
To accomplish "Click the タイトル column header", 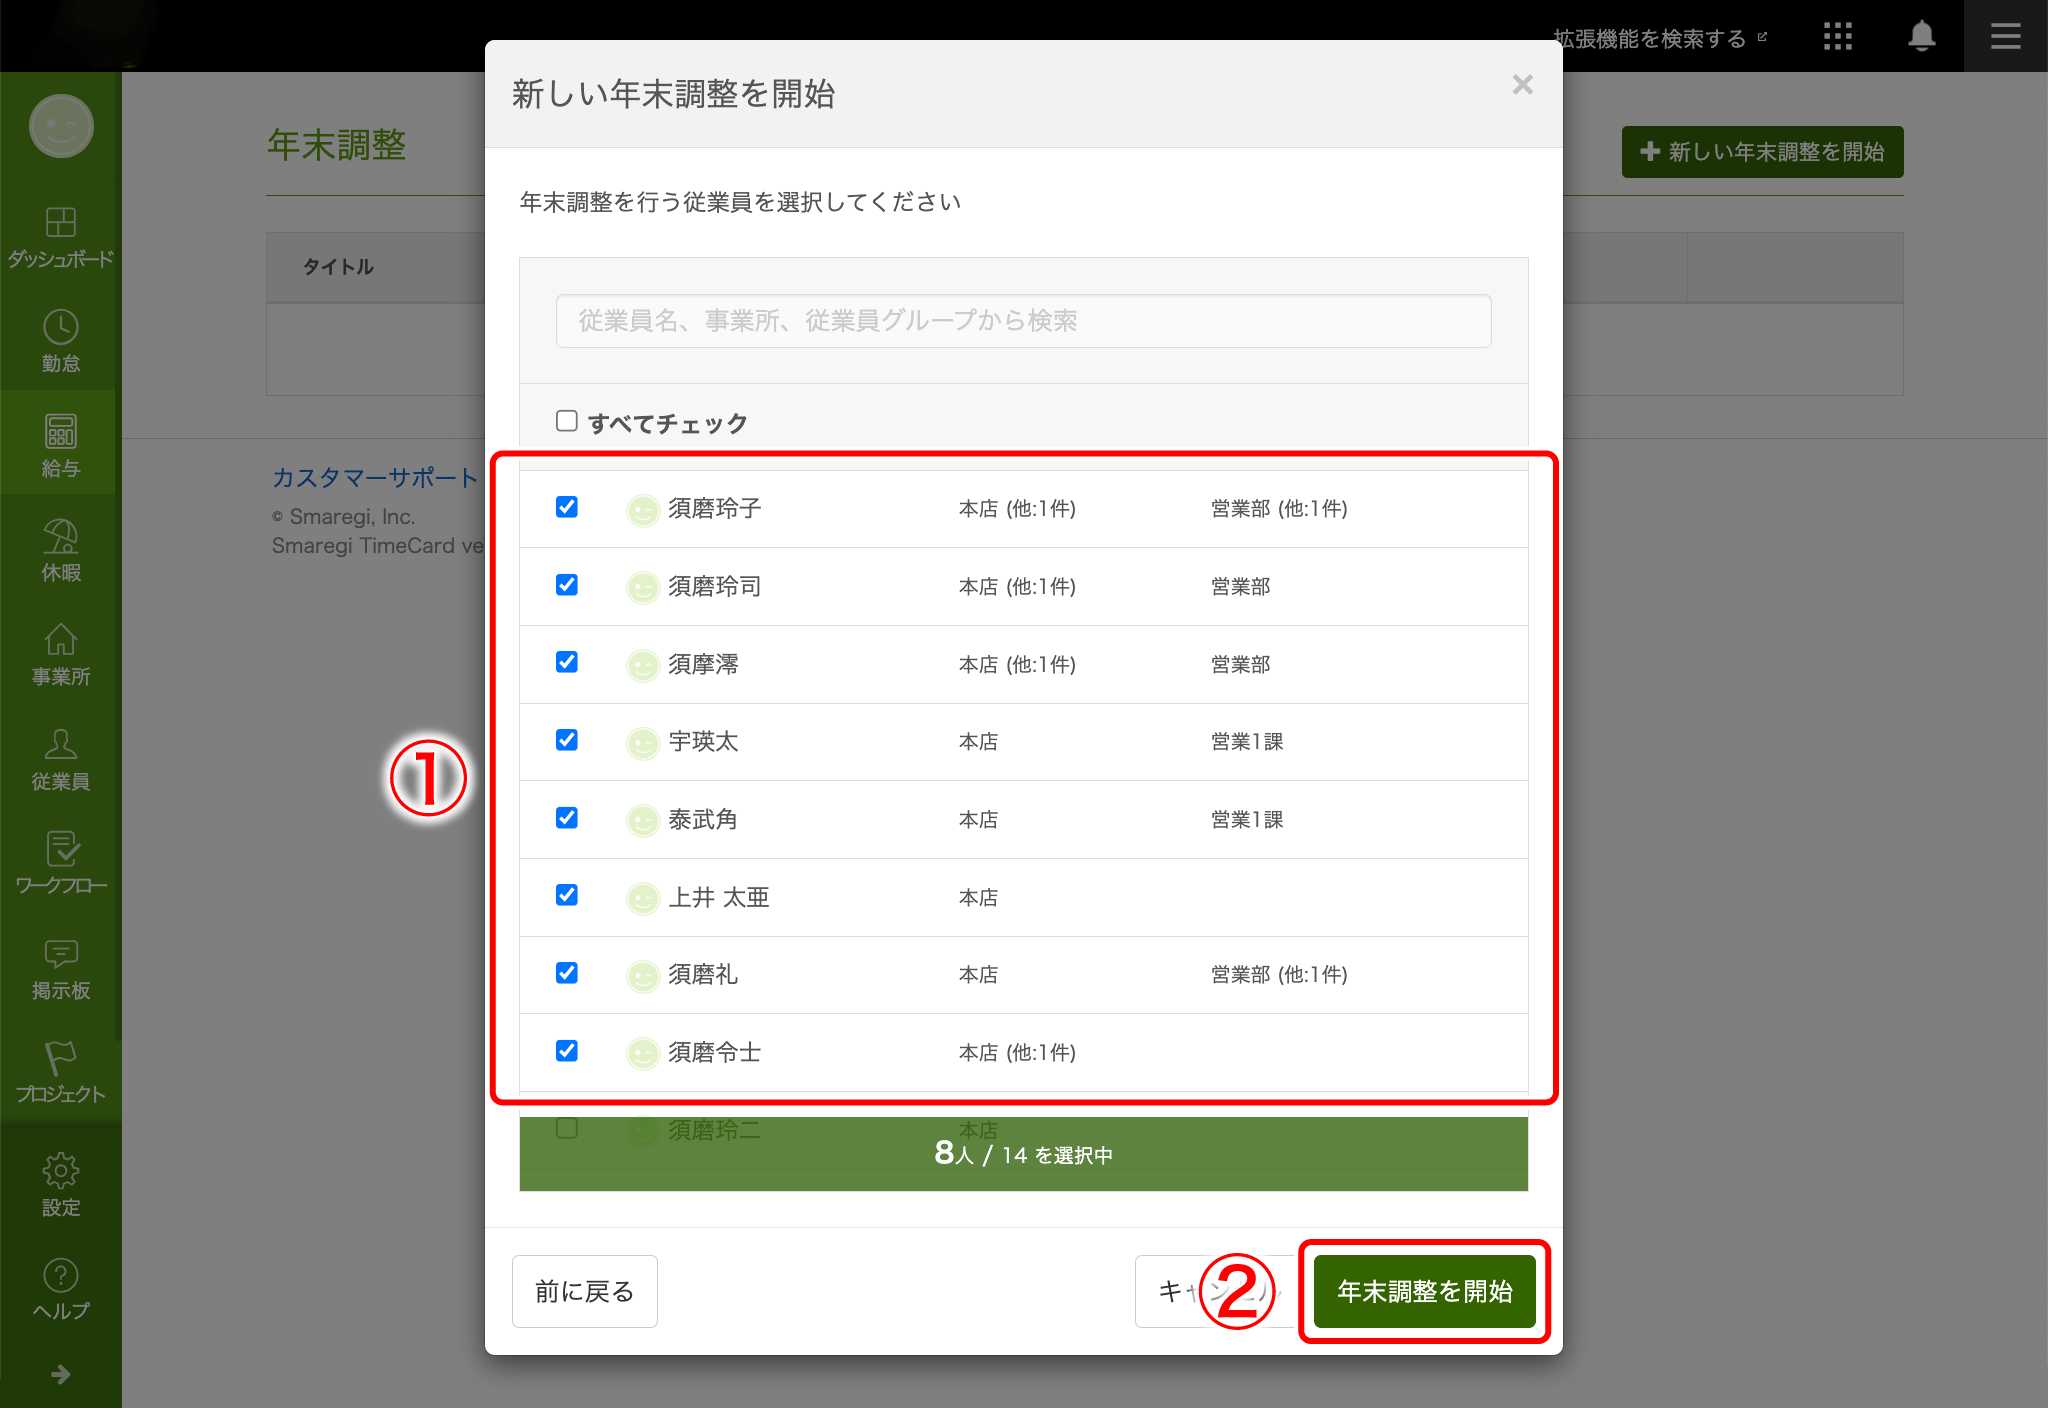I will click(338, 267).
